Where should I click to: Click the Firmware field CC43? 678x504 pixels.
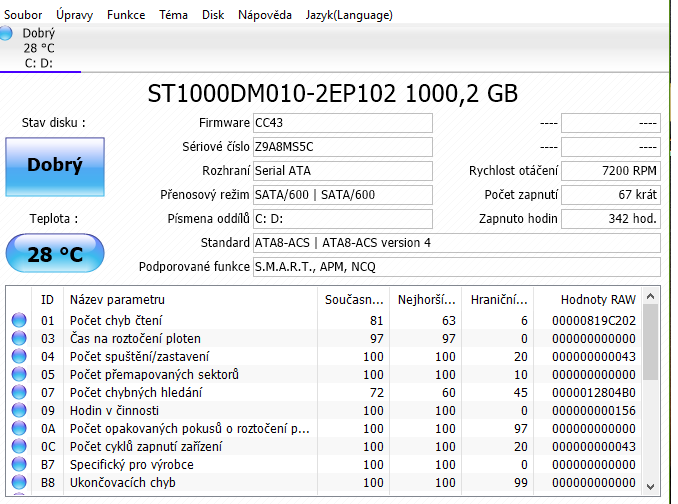tap(342, 123)
